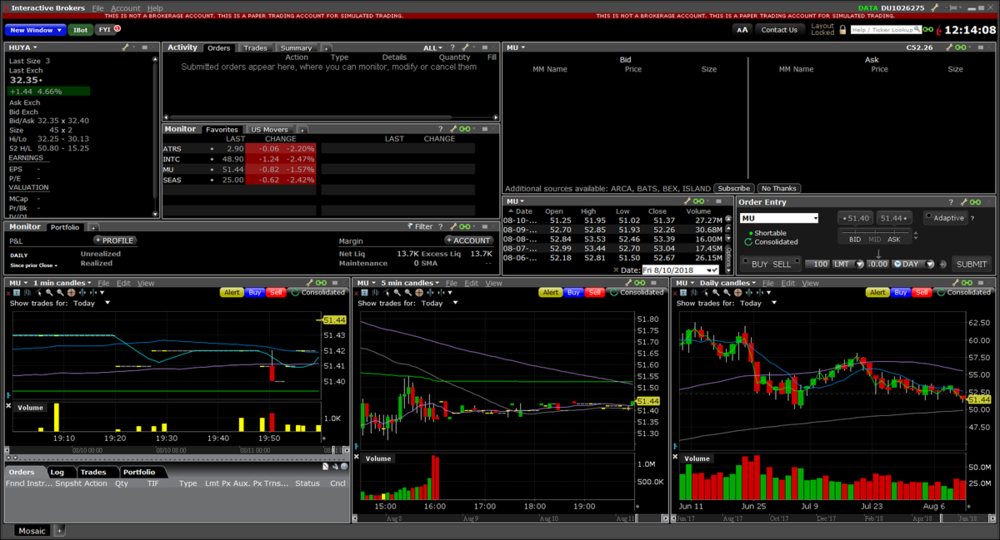Click the FYI notification button
1000x540 pixels.
[x=105, y=30]
